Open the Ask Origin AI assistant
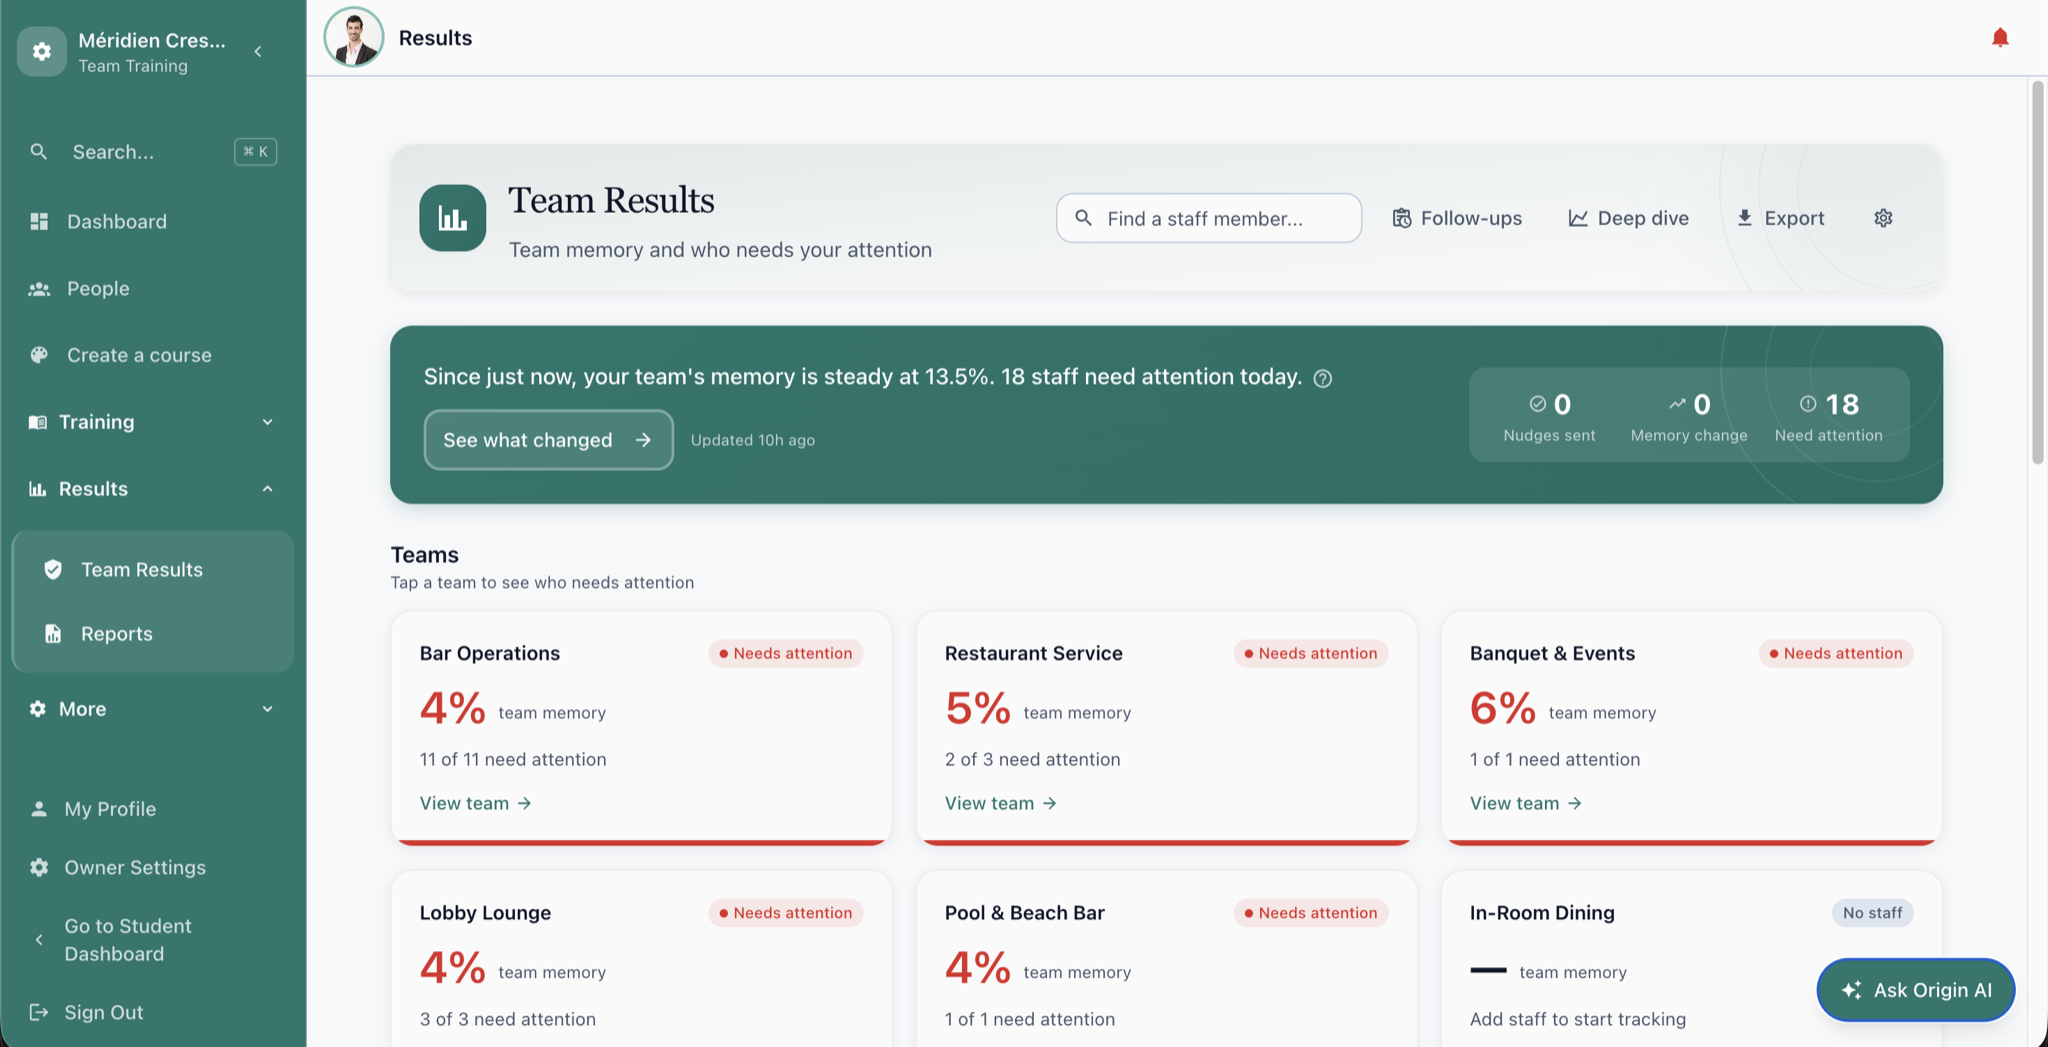Image resolution: width=2048 pixels, height=1047 pixels. (x=1915, y=990)
